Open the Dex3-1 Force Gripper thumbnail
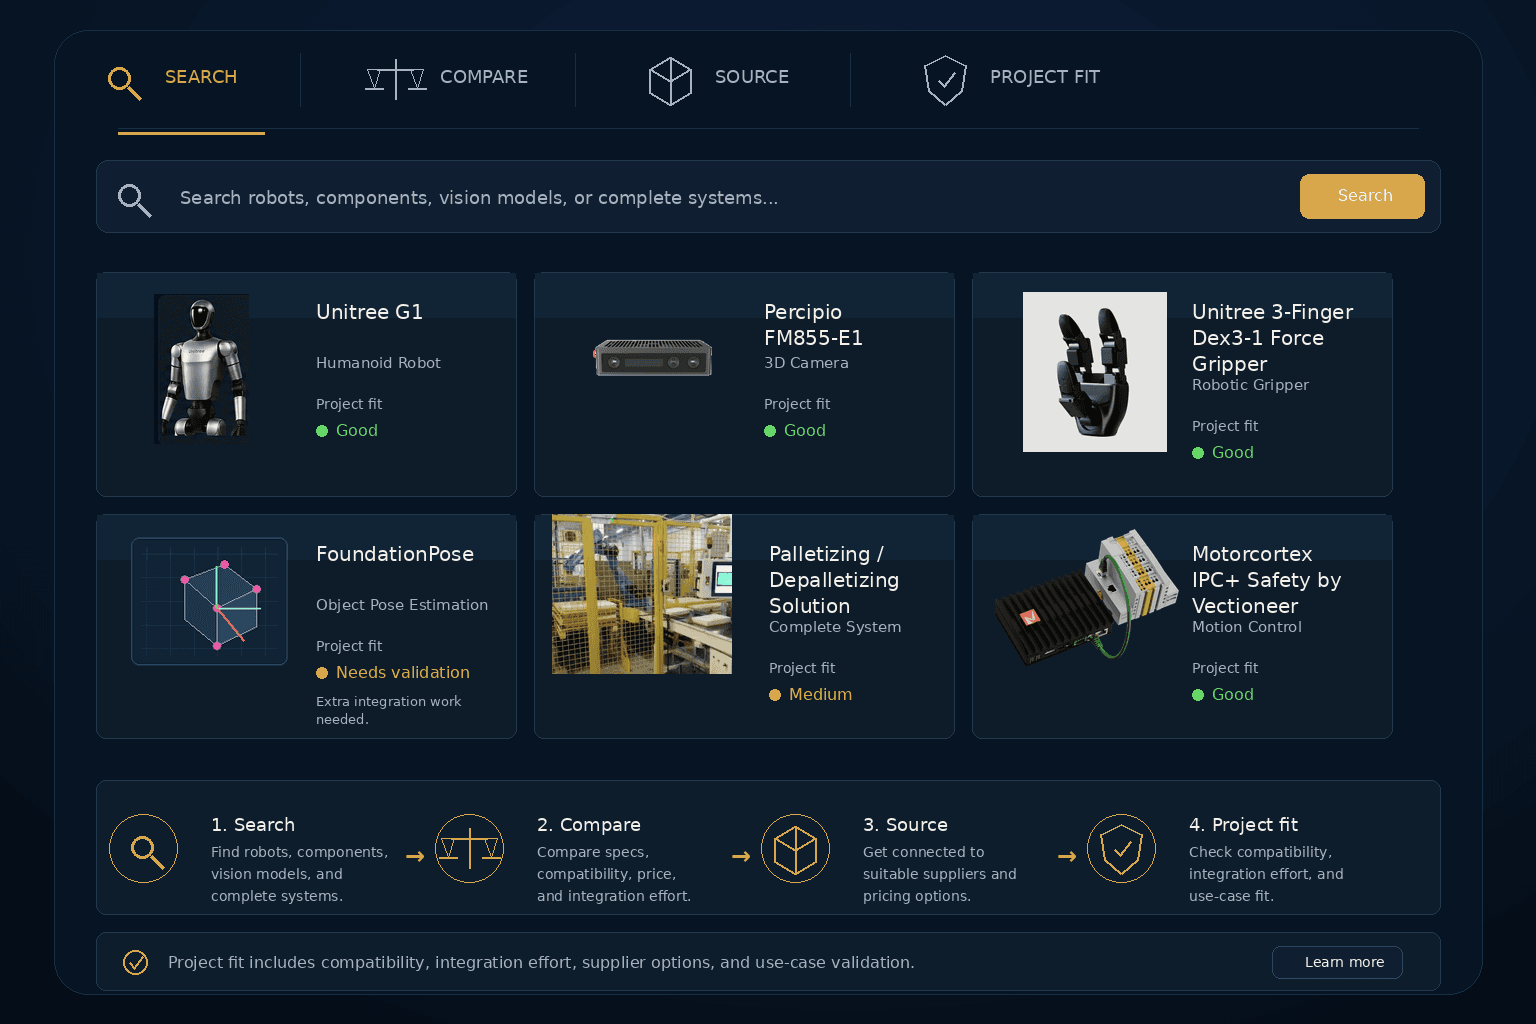This screenshot has height=1024, width=1536. 1095,372
